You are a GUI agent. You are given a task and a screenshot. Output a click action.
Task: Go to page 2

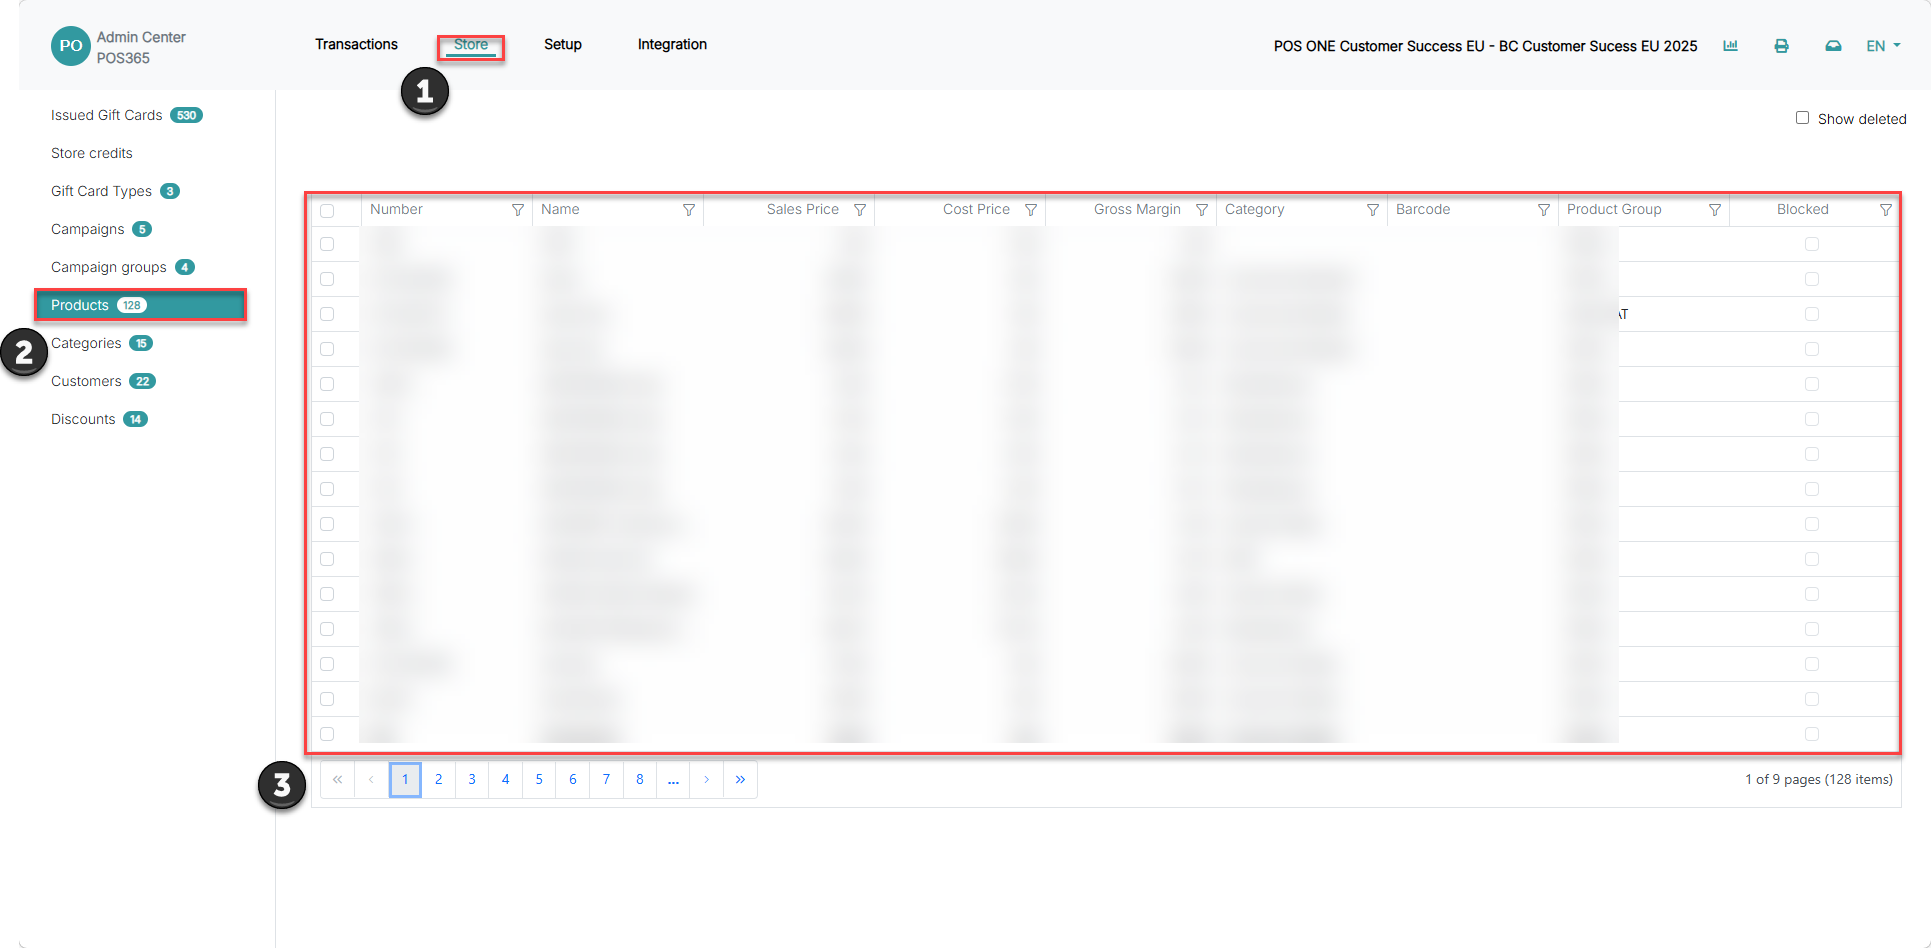tap(438, 779)
